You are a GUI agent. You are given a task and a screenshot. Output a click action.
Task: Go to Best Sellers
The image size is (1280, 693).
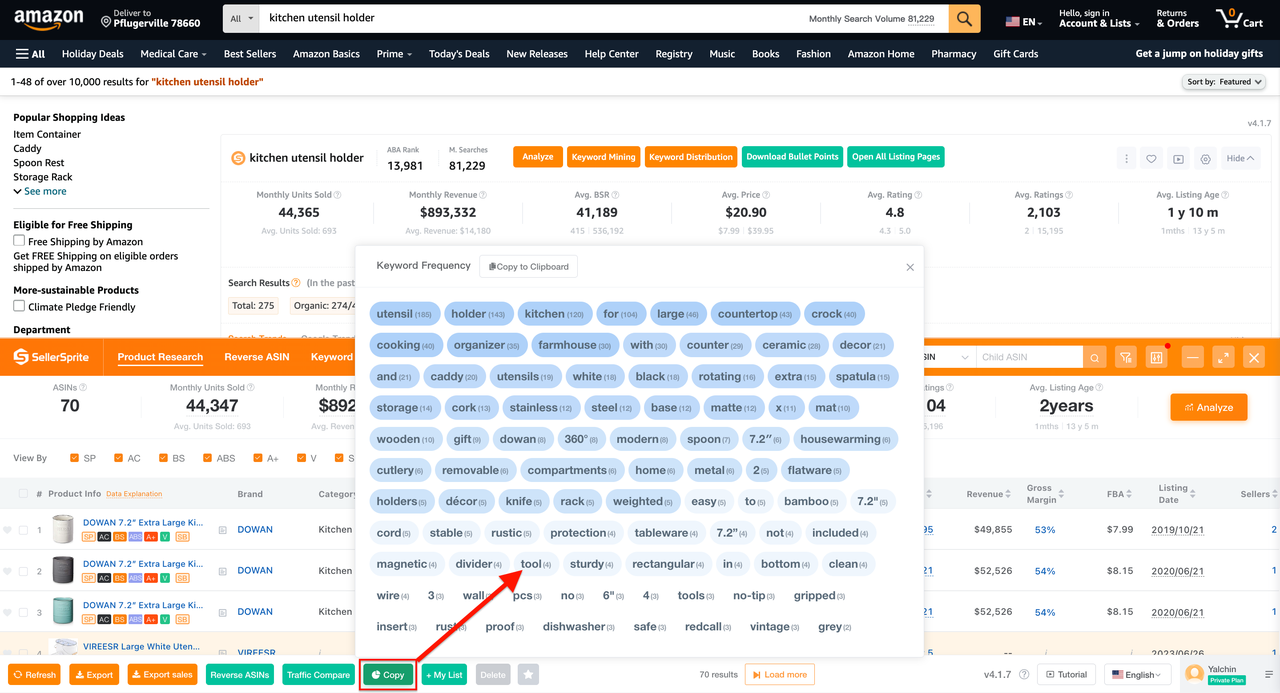click(250, 54)
